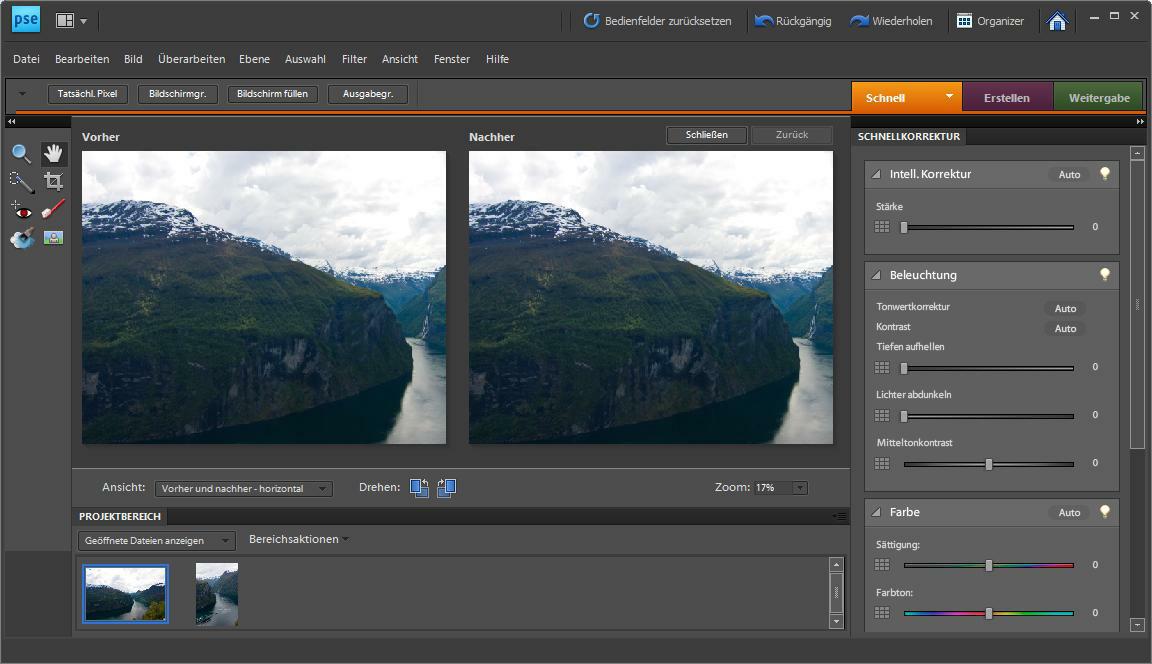Activate the blue sky brush tool

[x=21, y=238]
